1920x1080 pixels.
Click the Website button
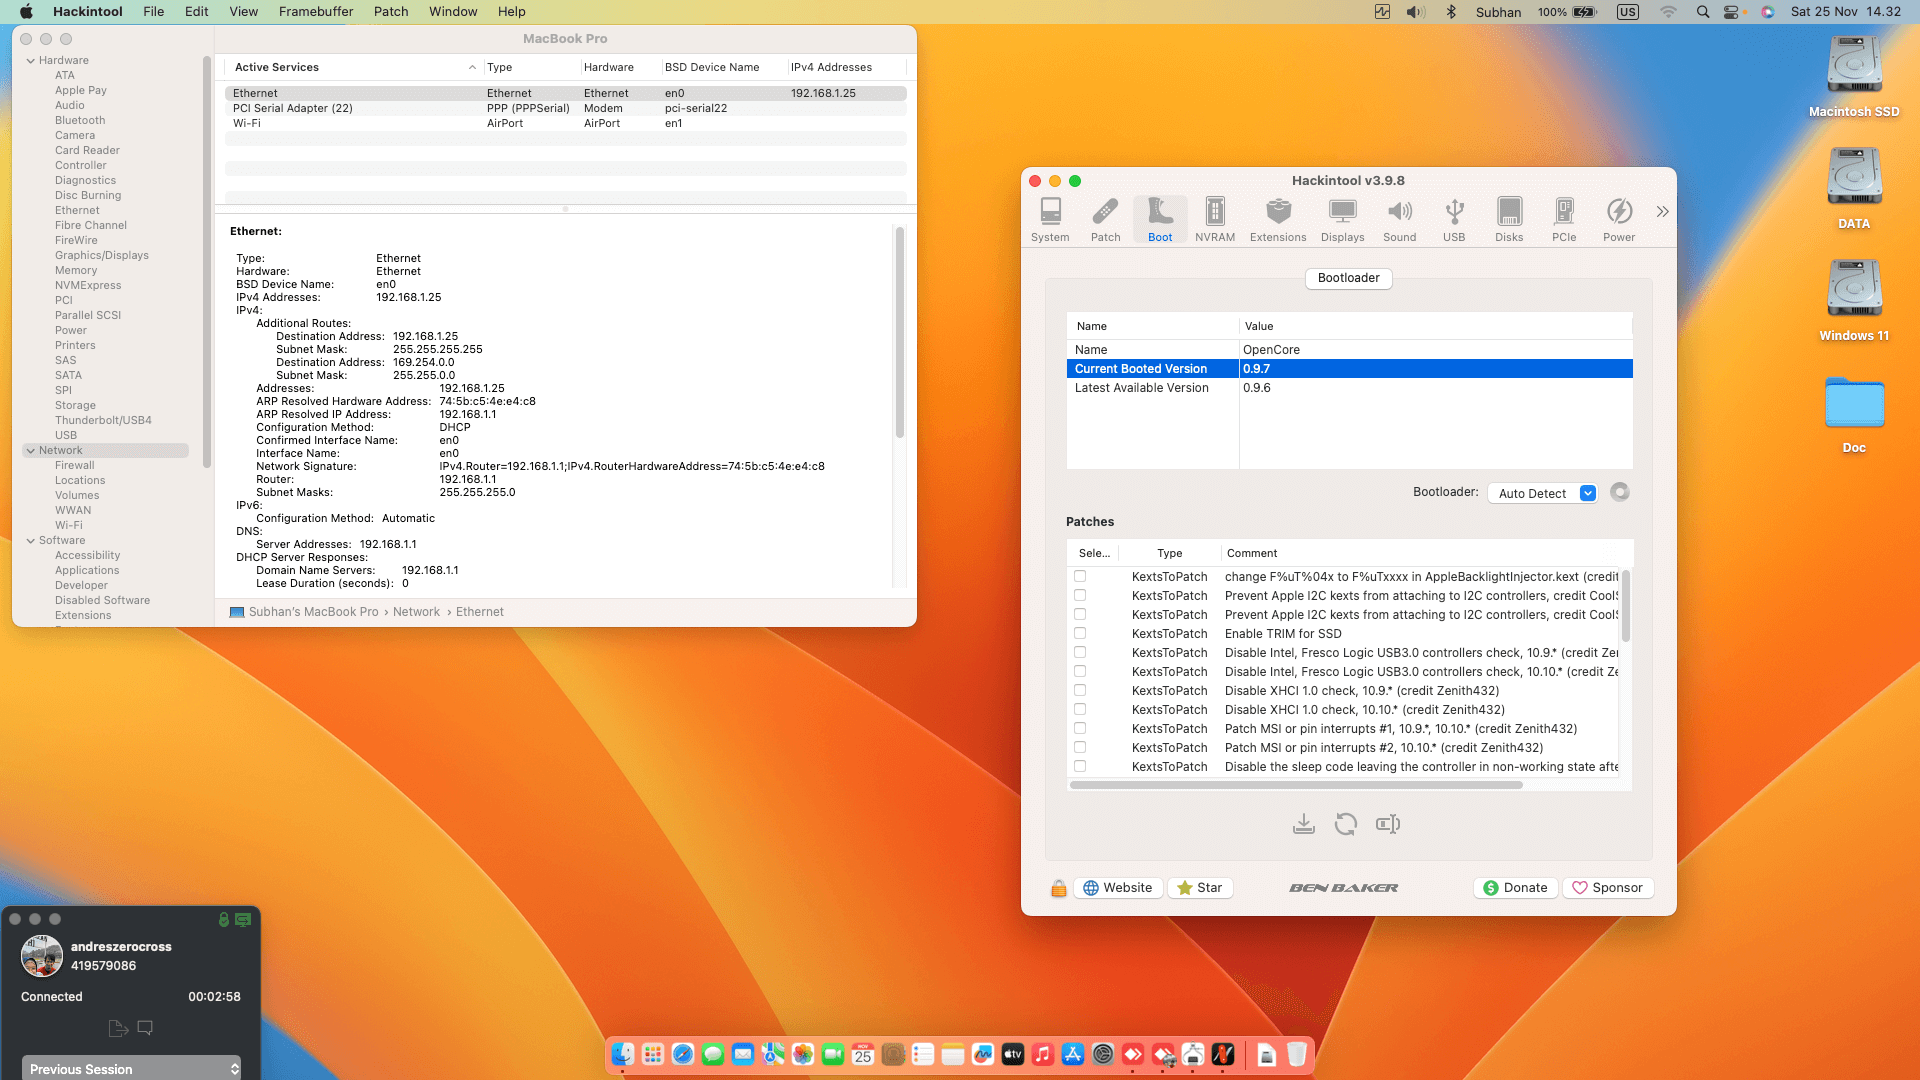pyautogui.click(x=1118, y=888)
